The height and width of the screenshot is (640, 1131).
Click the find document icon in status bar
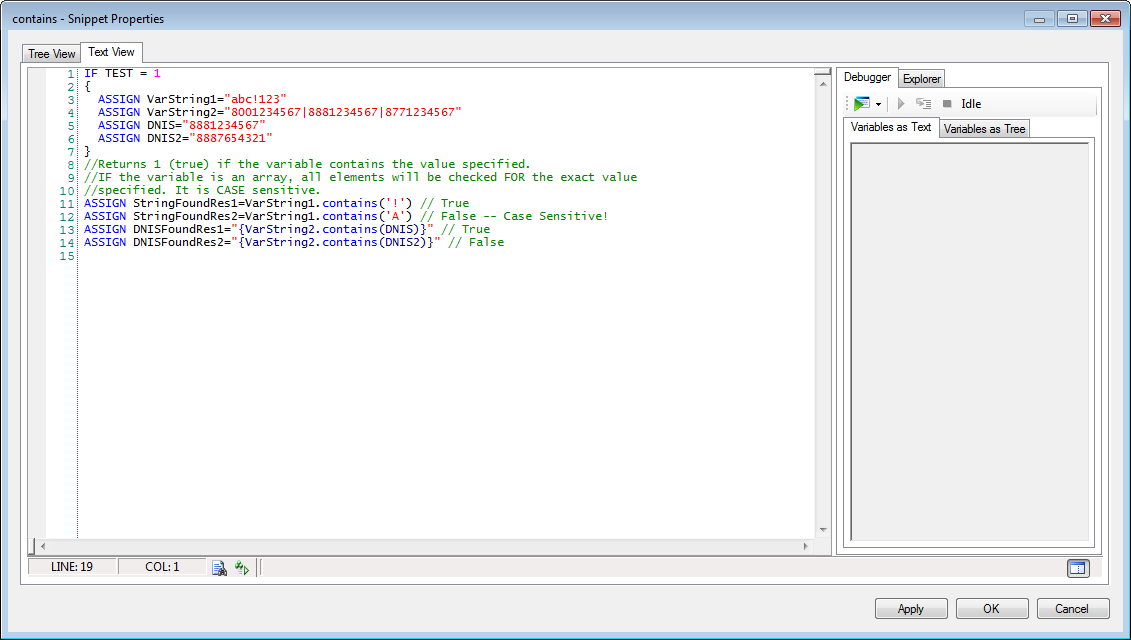pos(219,568)
